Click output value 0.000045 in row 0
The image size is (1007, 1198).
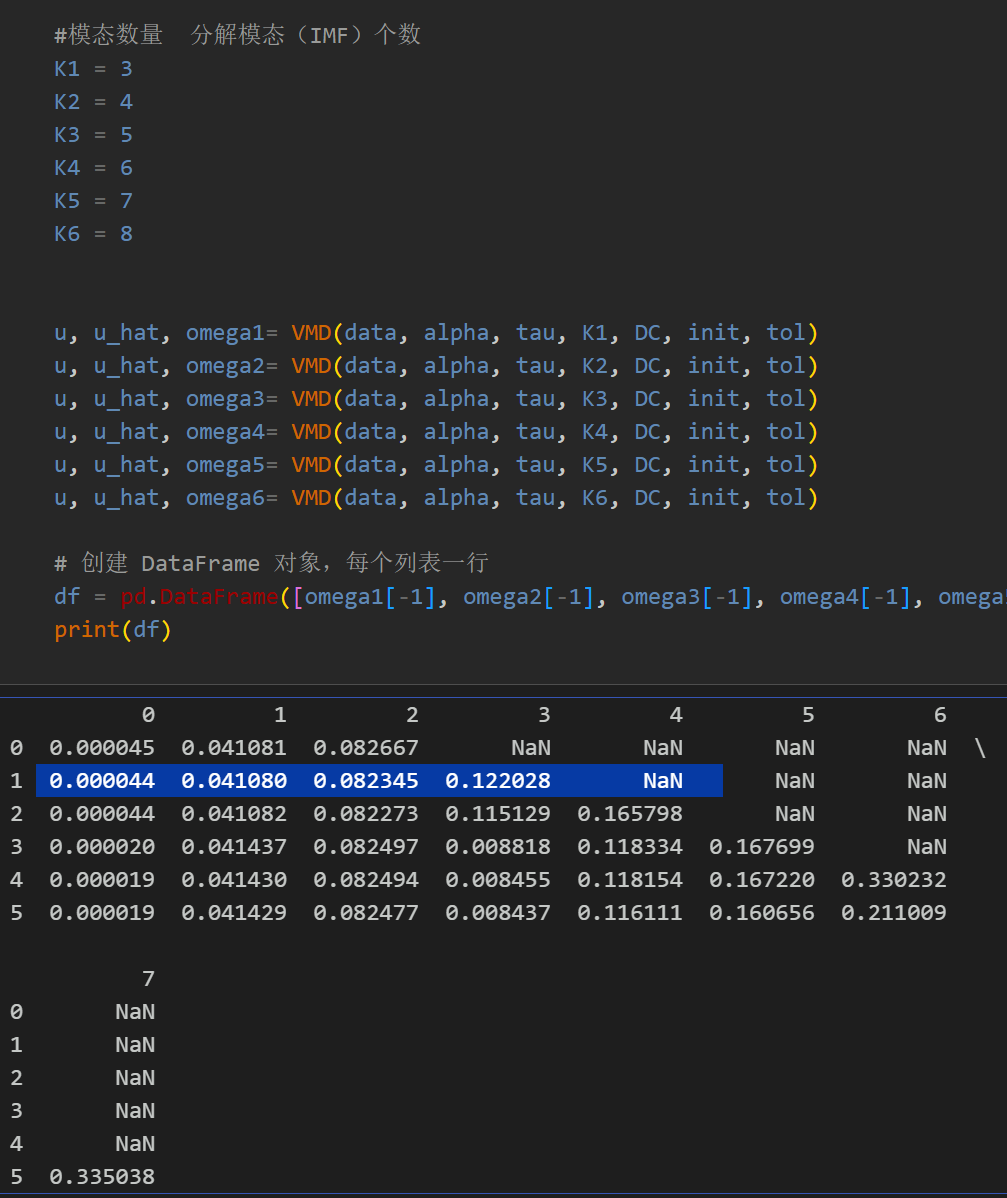pos(102,748)
